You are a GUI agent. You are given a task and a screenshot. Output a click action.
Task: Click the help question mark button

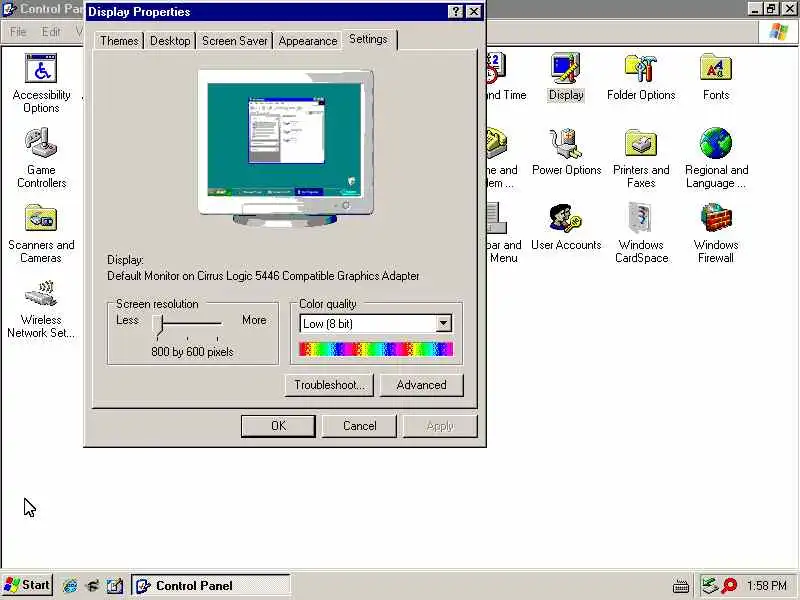coord(455,11)
